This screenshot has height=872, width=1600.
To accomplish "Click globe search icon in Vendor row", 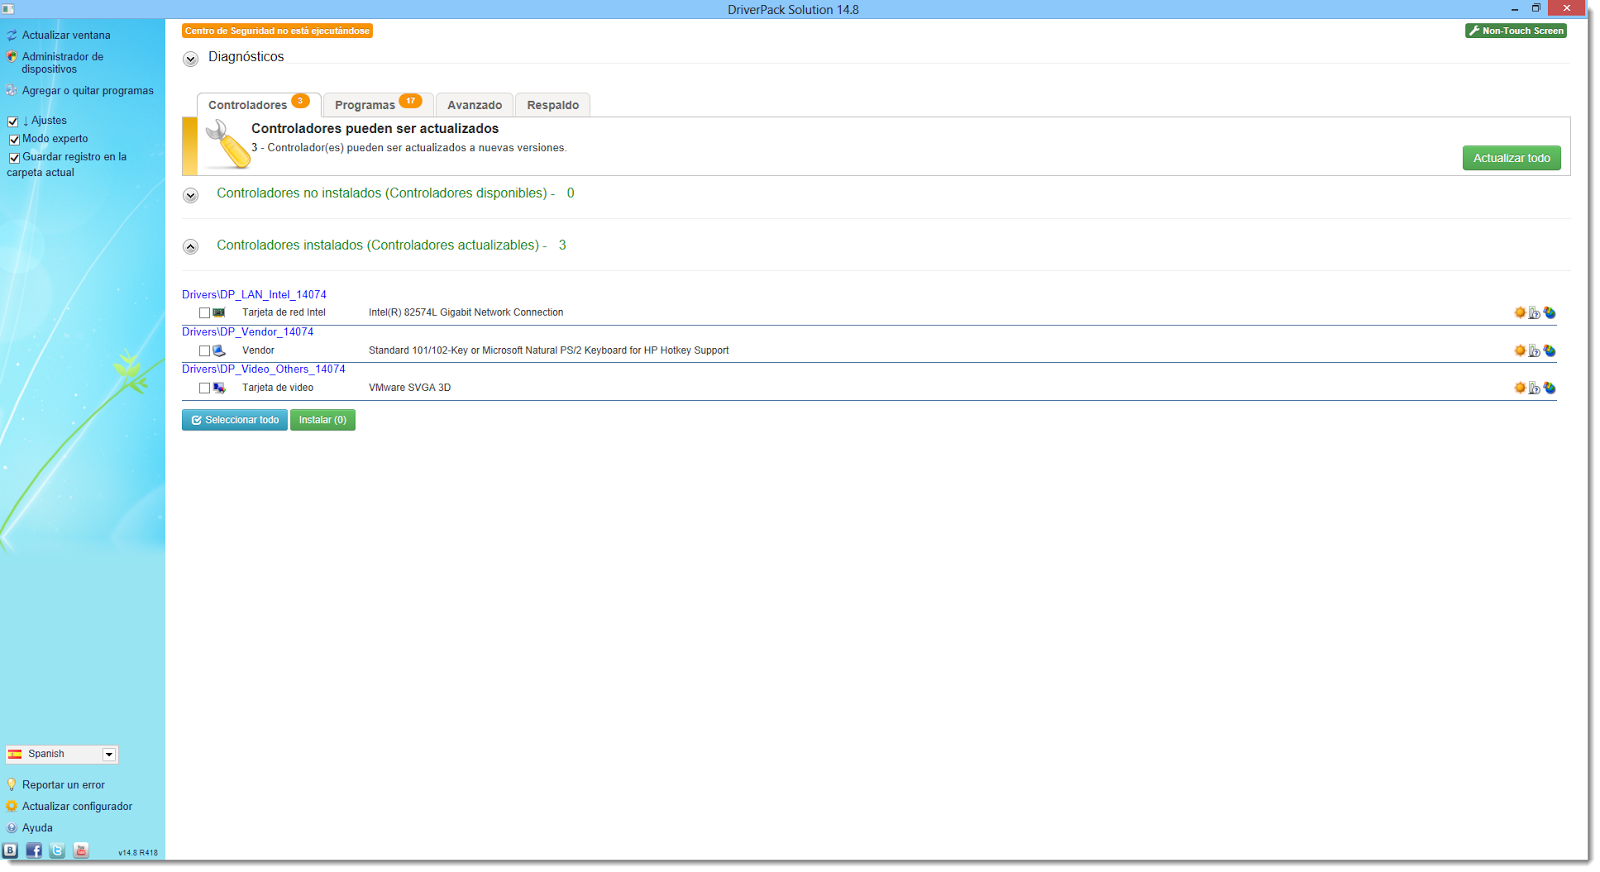I will [1549, 351].
